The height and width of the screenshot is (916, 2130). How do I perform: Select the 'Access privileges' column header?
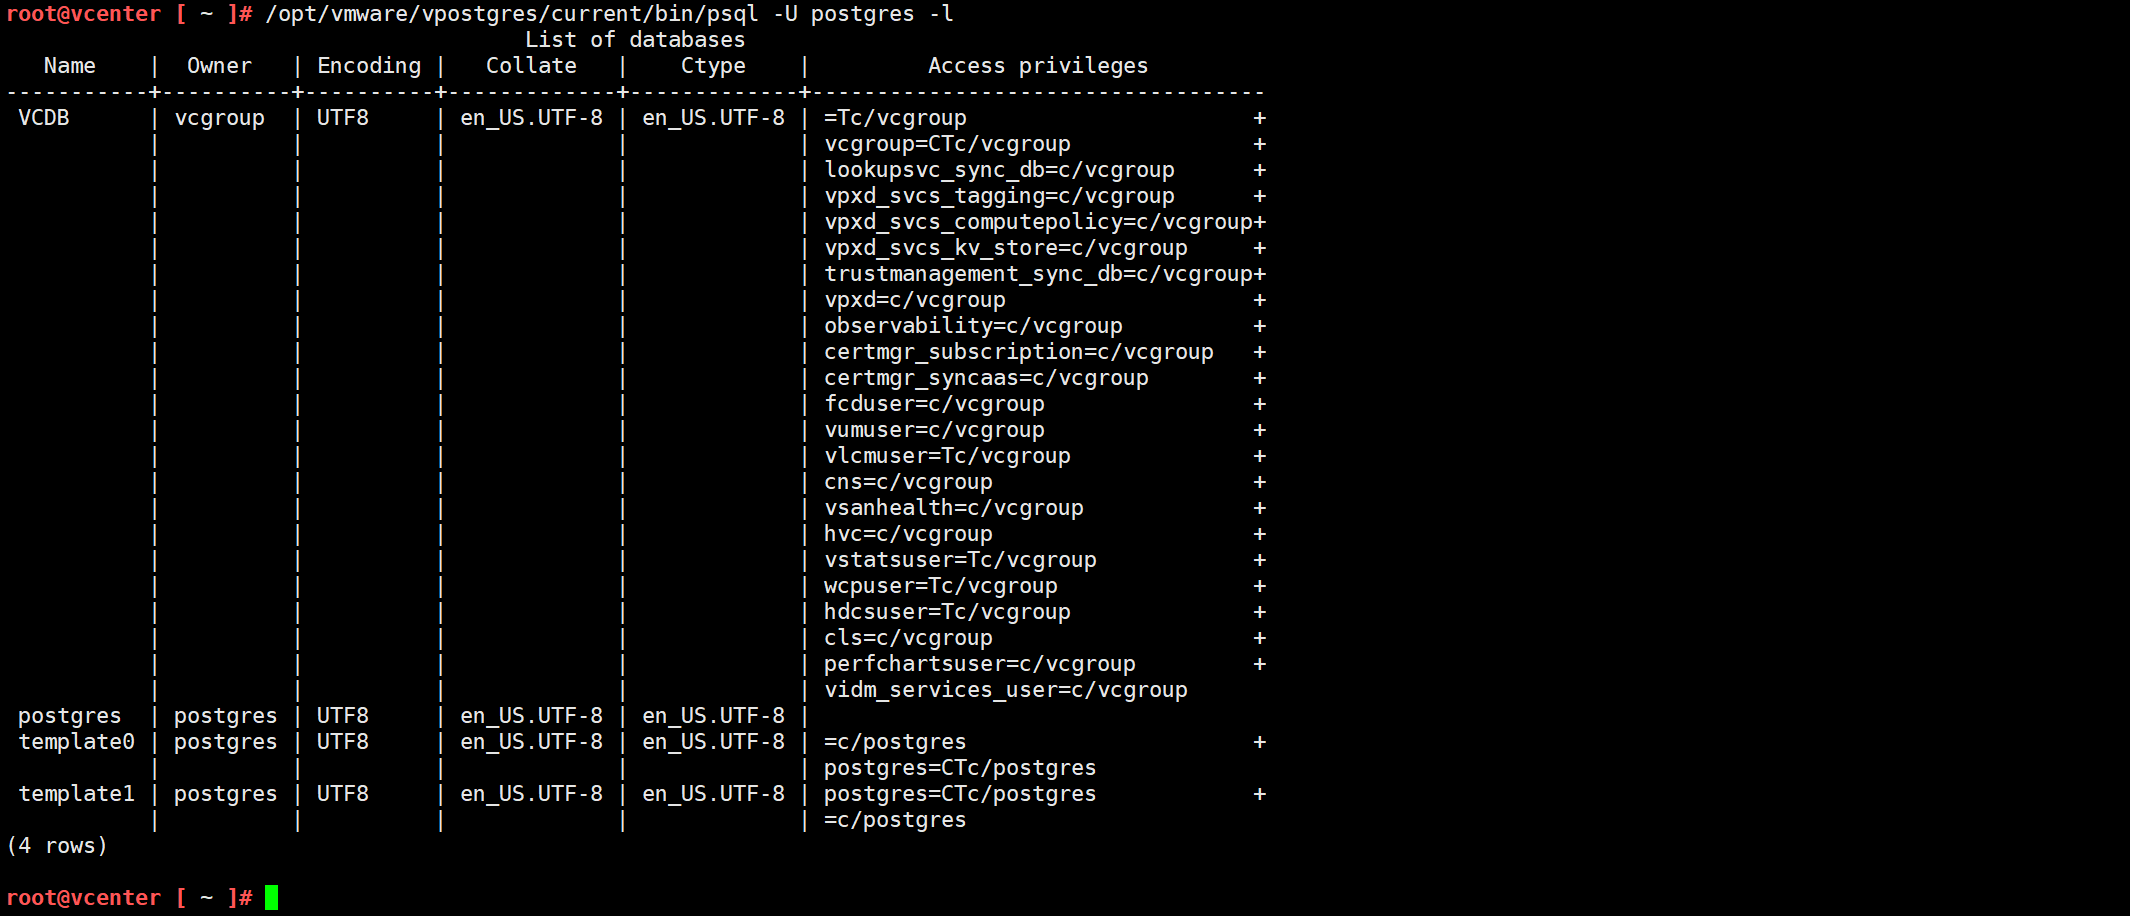point(1038,66)
